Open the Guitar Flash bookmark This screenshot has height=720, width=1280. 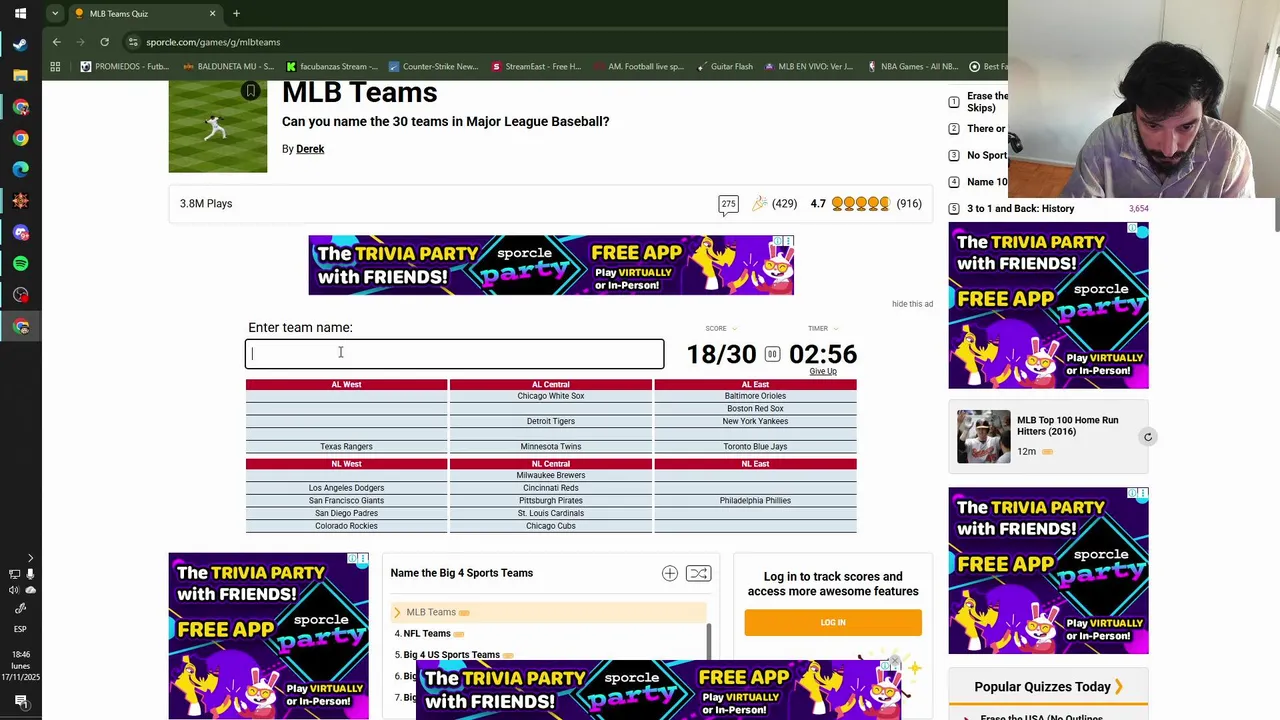pyautogui.click(x=724, y=67)
